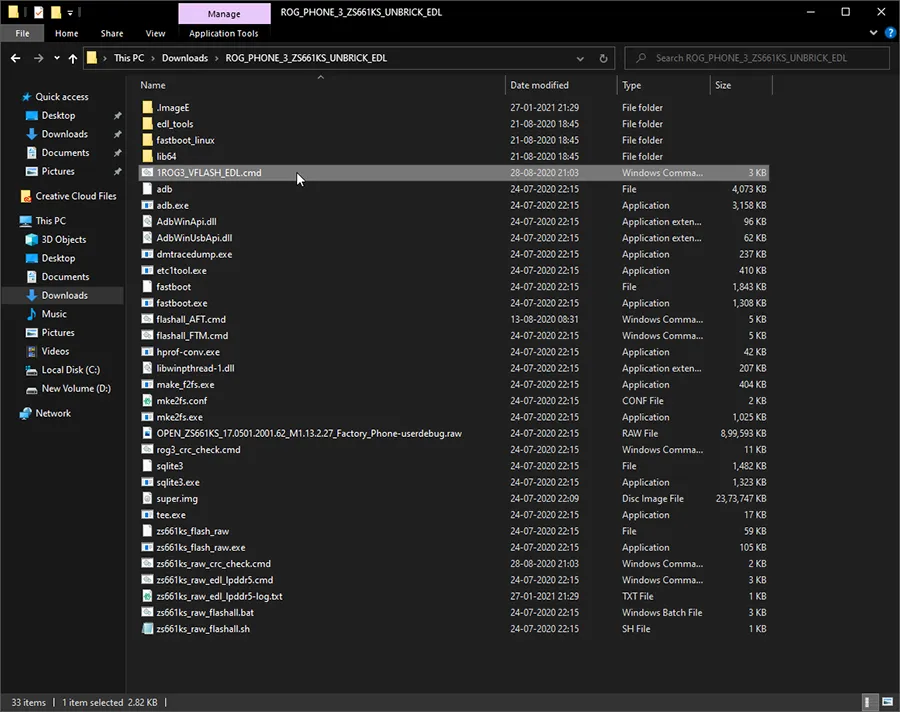Switch to details view in status bar
The height and width of the screenshot is (712, 900).
872,703
